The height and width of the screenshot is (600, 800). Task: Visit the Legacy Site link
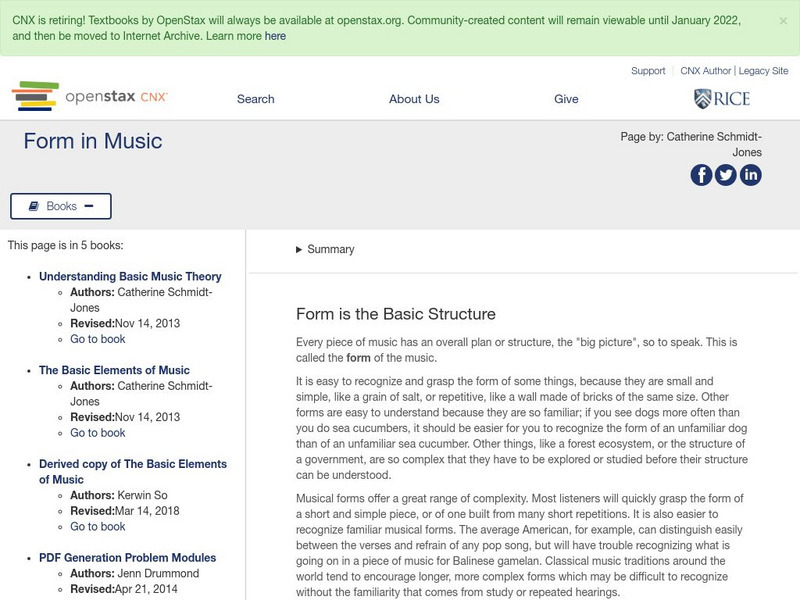tap(763, 71)
